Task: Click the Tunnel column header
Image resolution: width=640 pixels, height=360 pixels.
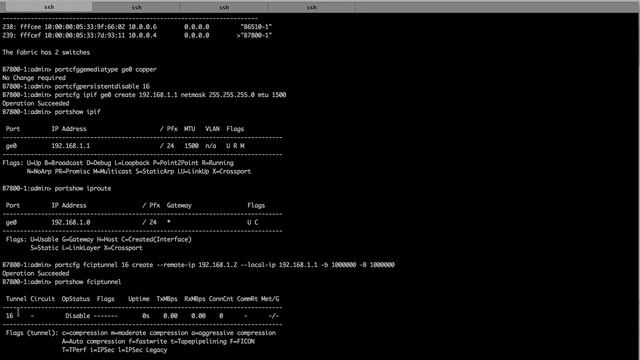Action: [16, 299]
